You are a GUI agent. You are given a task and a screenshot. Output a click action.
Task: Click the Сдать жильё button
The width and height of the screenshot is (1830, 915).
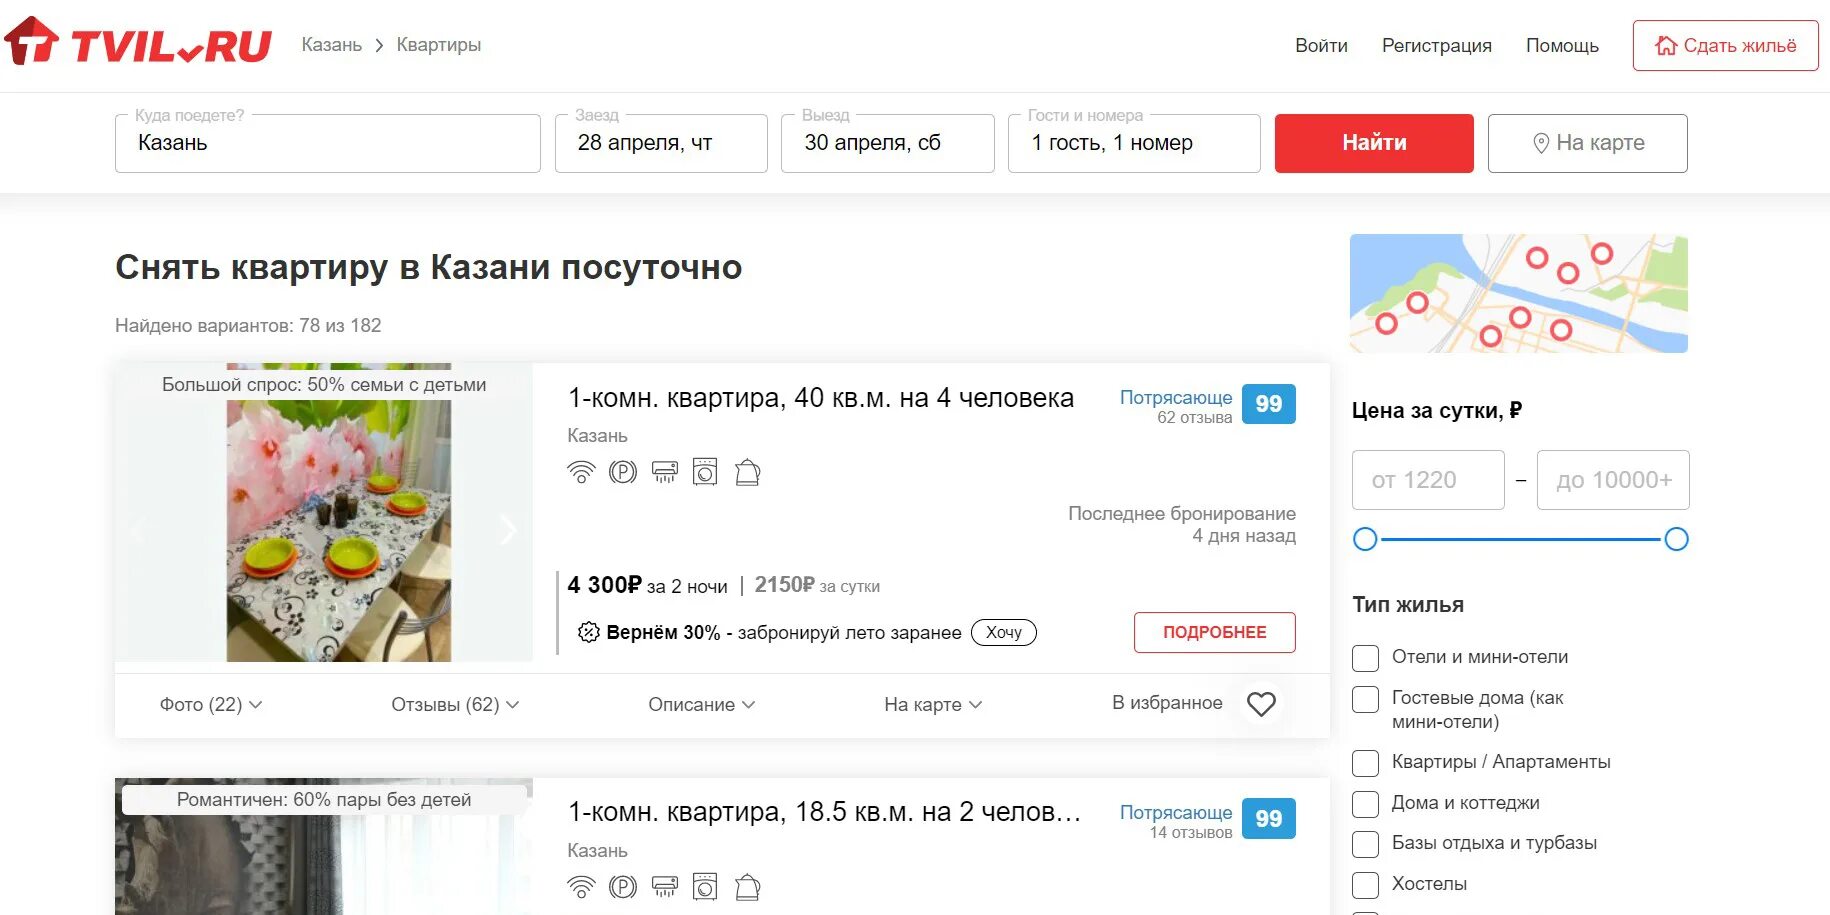point(1726,46)
